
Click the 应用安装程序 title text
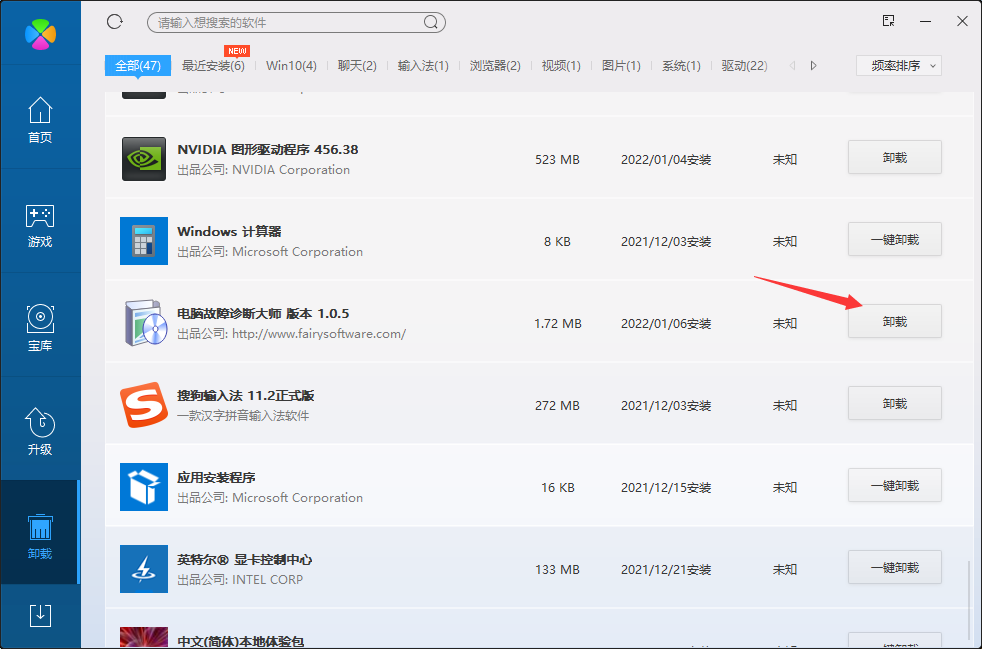pyautogui.click(x=216, y=478)
